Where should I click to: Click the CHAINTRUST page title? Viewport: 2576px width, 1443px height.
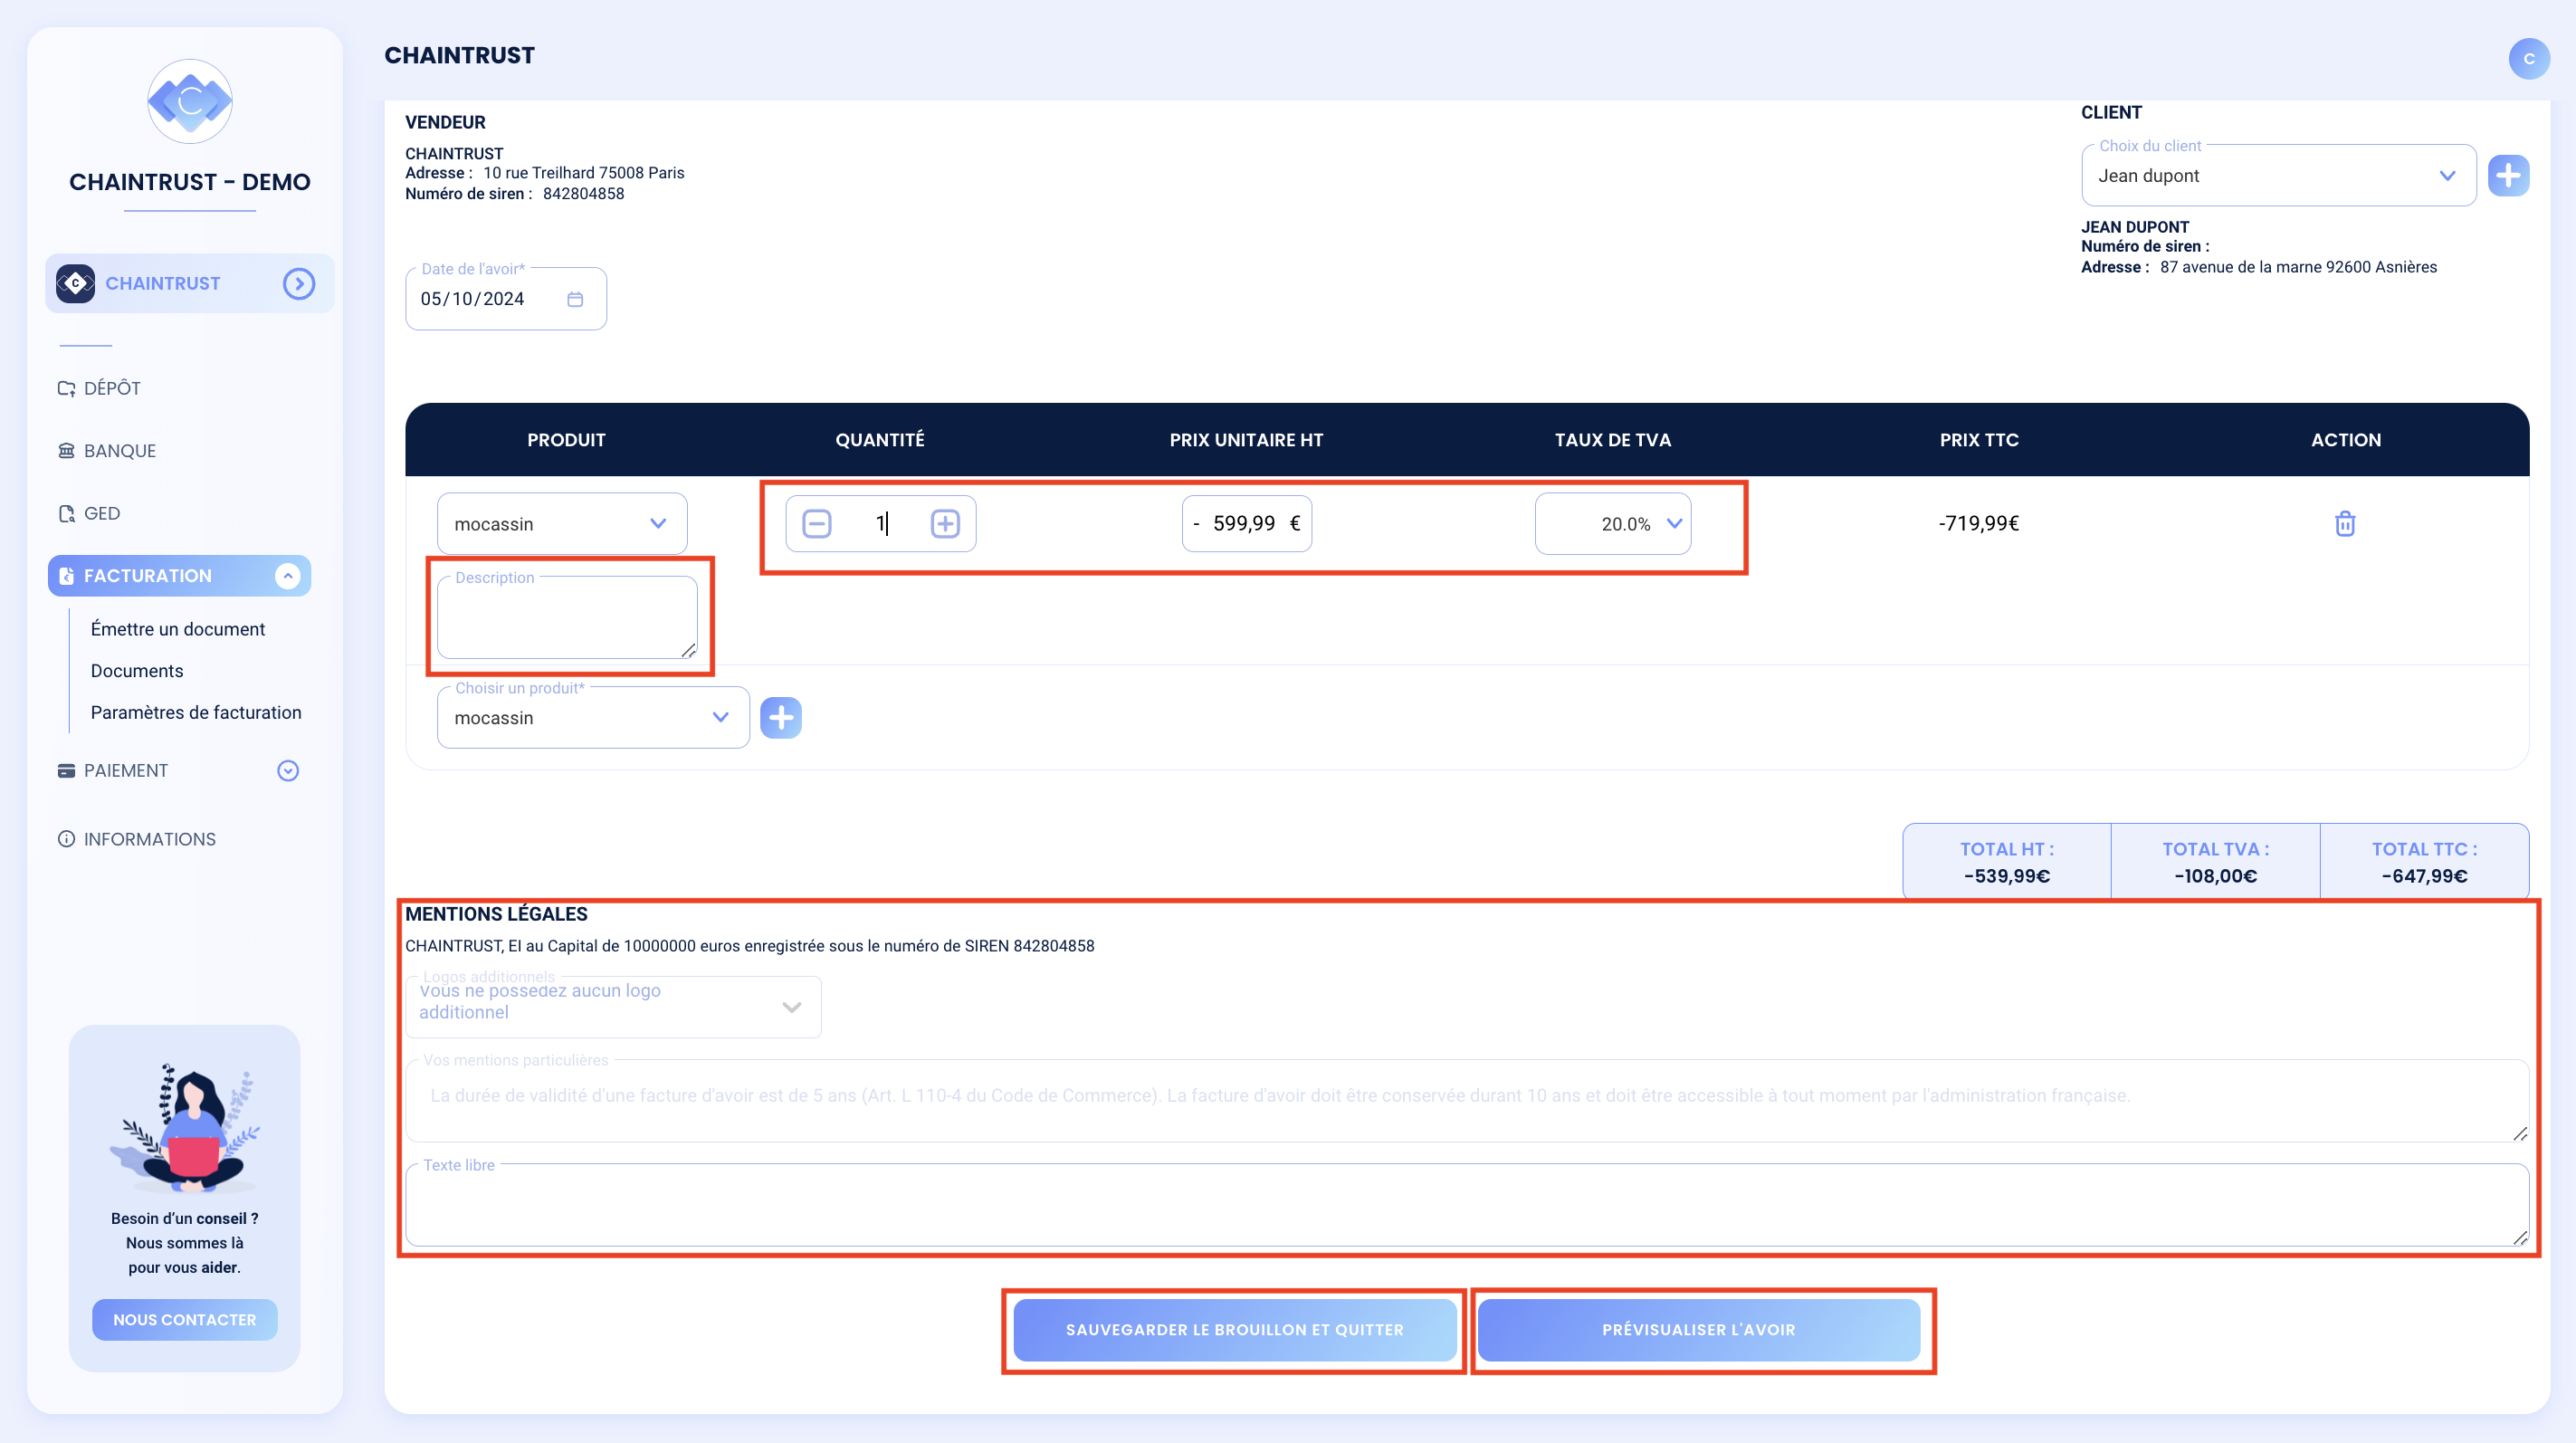(459, 55)
